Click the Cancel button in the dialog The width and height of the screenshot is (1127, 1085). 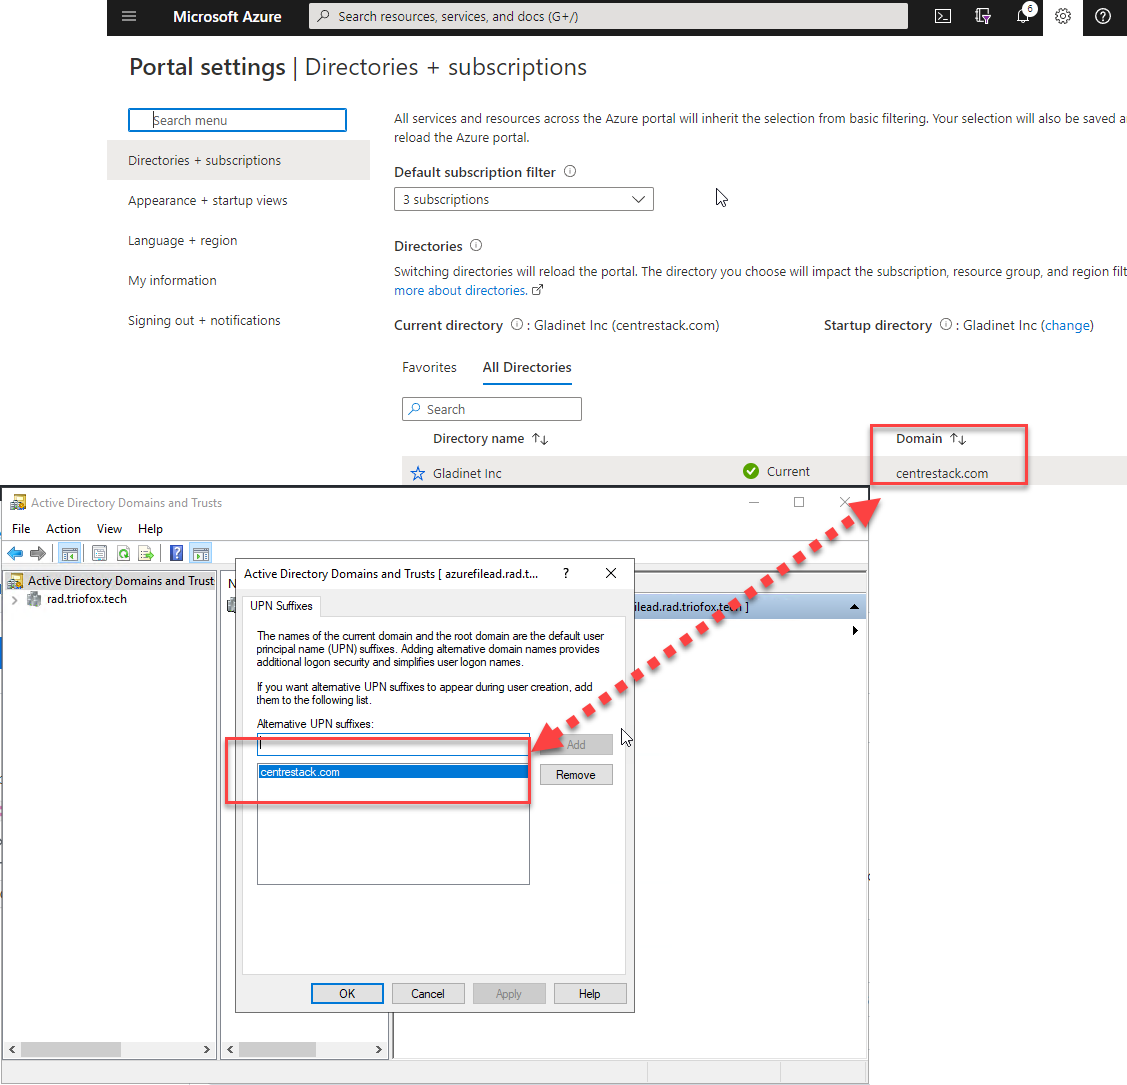pyautogui.click(x=428, y=993)
